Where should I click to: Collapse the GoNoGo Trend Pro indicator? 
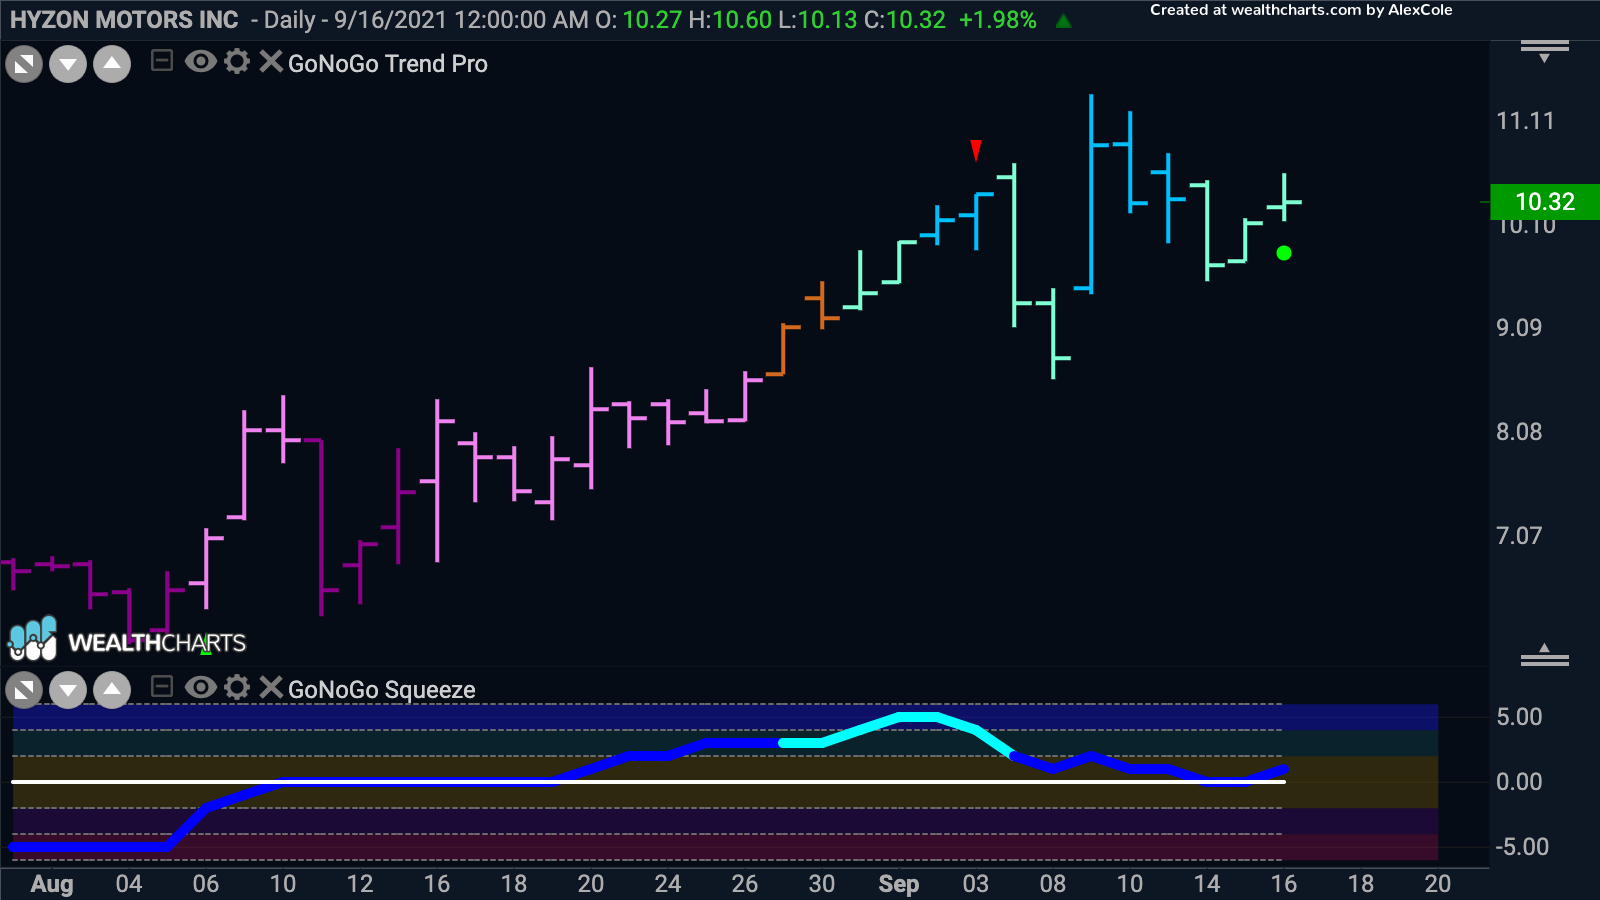point(162,62)
